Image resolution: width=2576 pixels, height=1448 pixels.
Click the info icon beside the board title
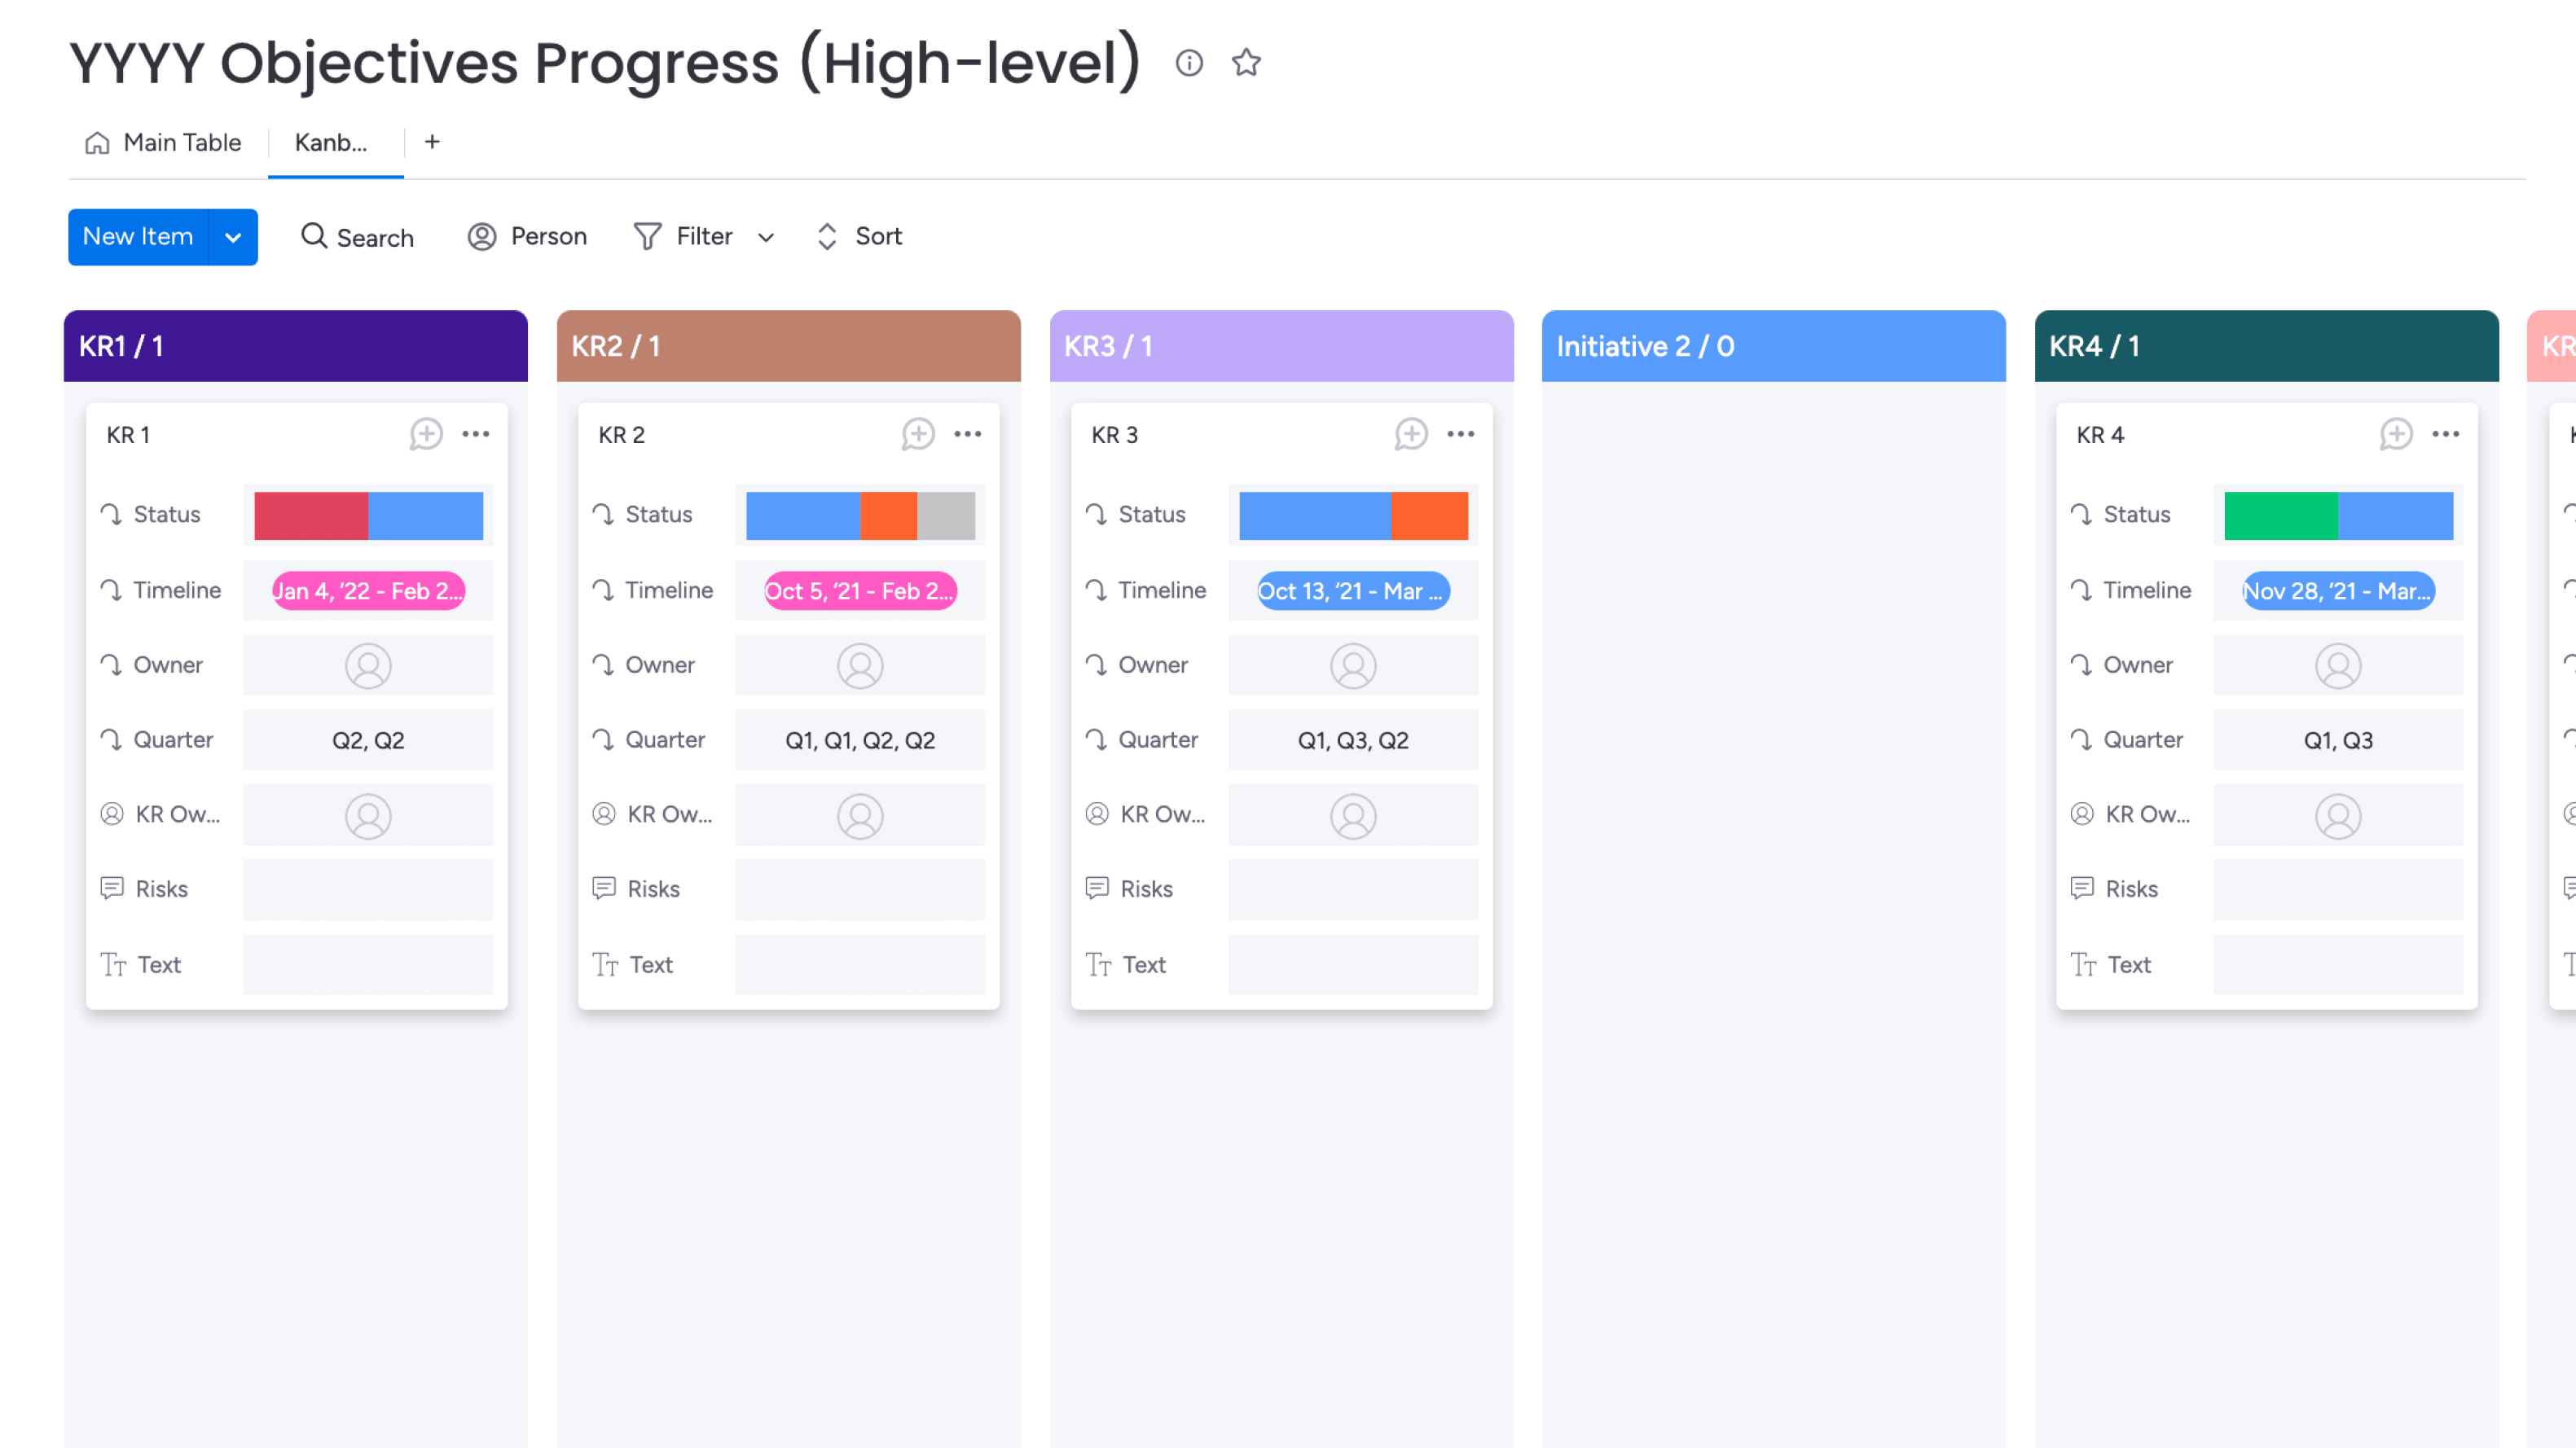tap(1190, 63)
